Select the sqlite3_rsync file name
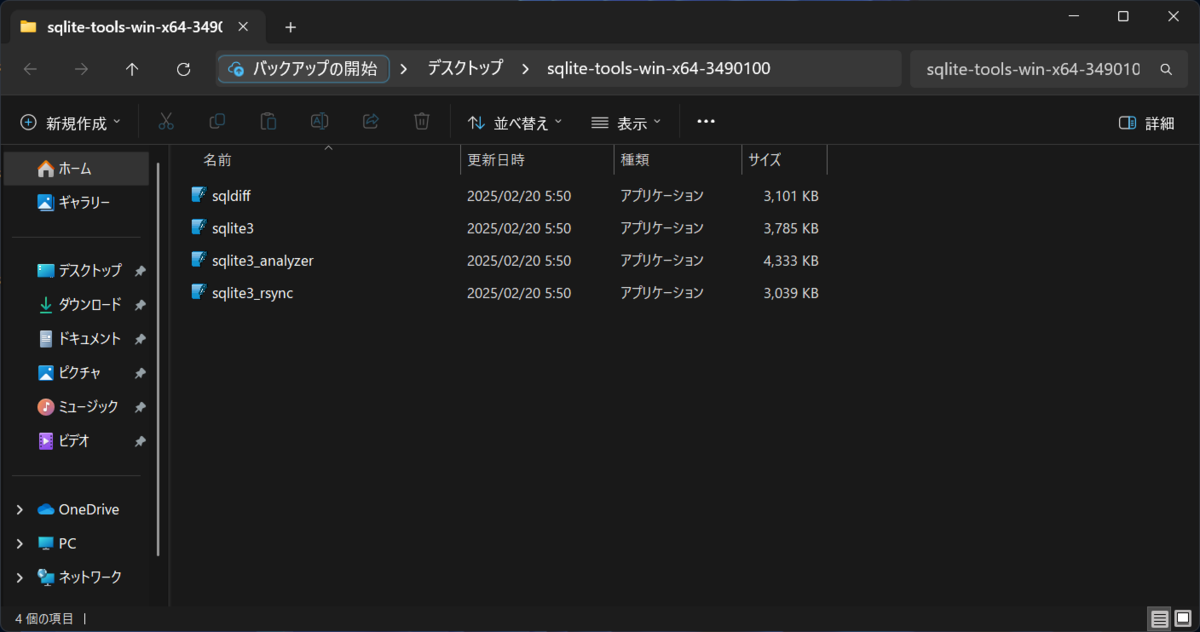 coord(252,293)
